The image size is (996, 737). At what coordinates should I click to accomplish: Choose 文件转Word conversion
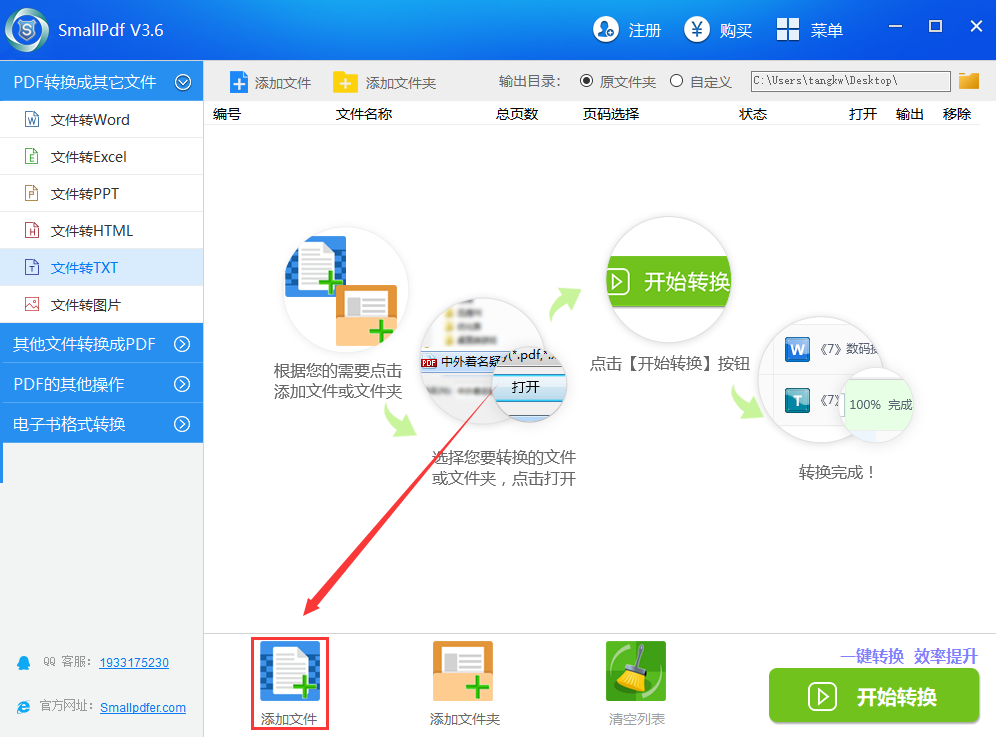pyautogui.click(x=102, y=119)
